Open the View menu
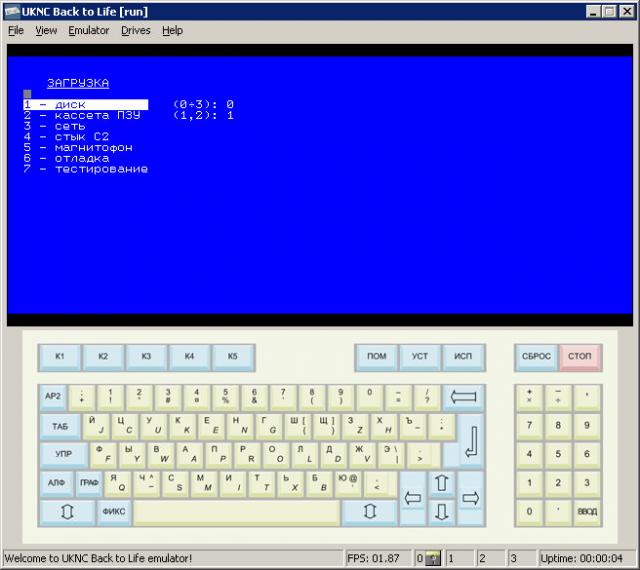640x570 pixels. coord(46,30)
